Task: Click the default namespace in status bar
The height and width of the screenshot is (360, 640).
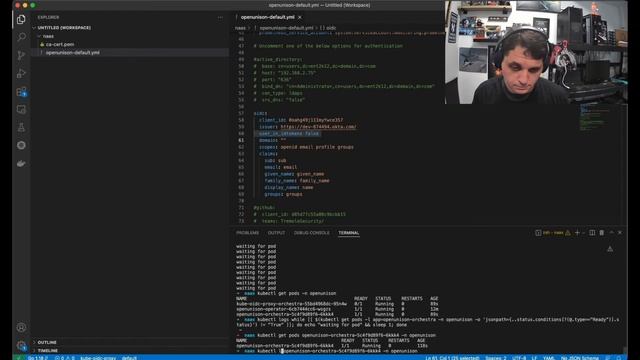Action: click(129, 358)
